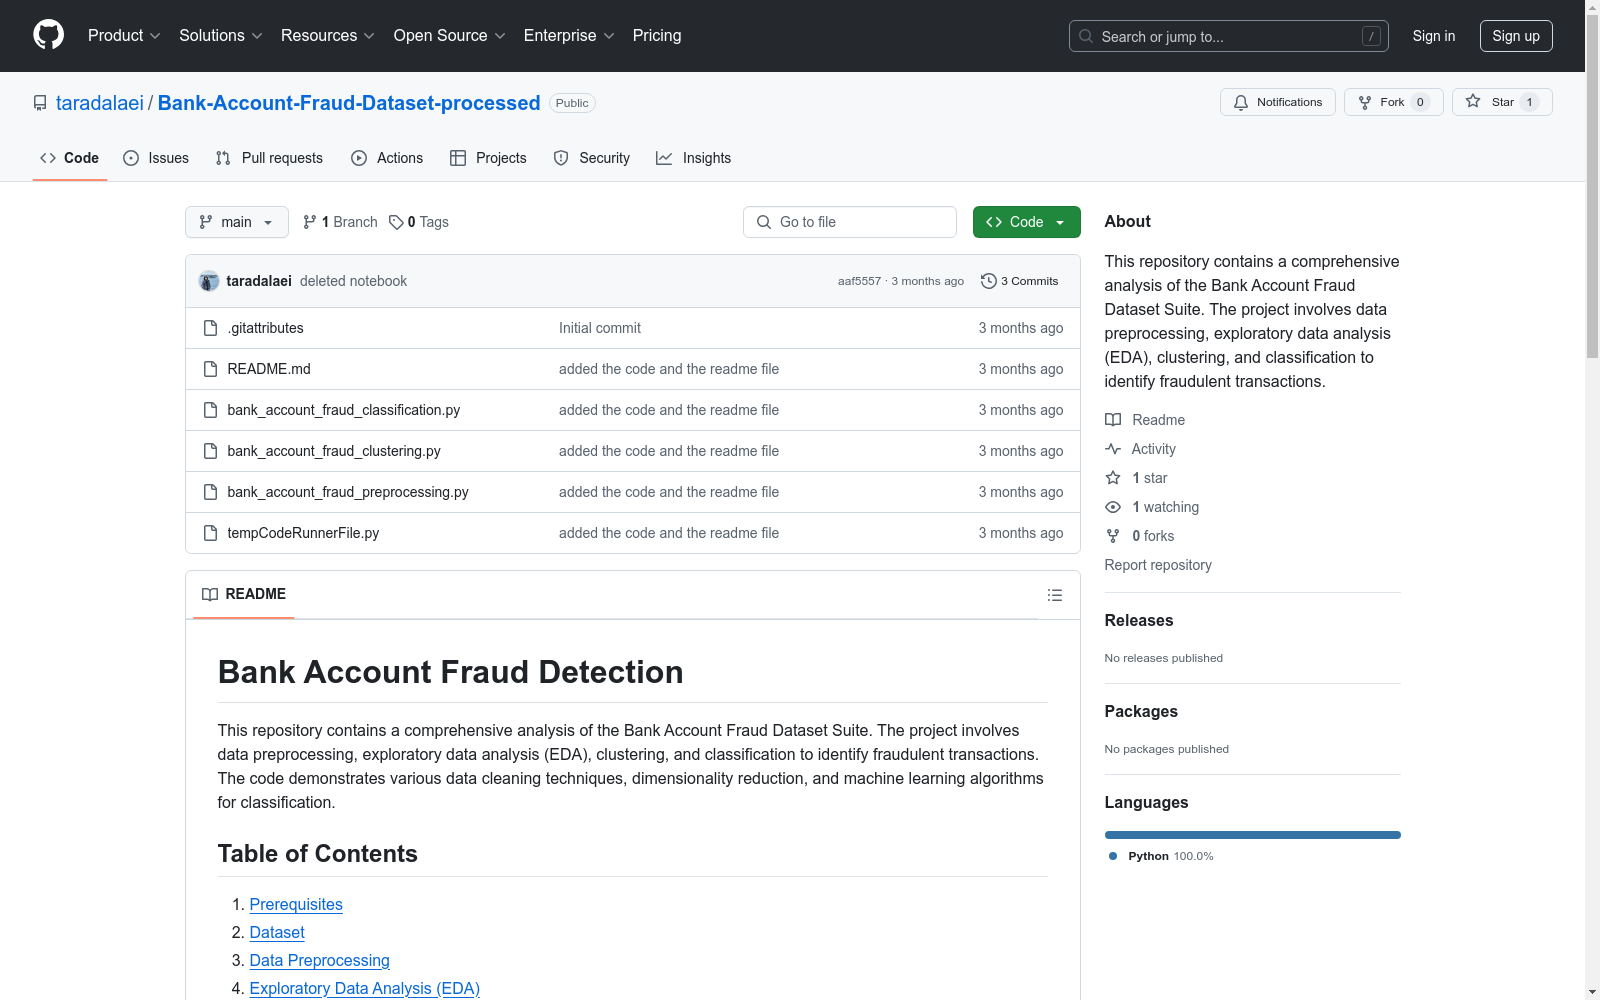Open the main branch selector dropdown
Screen dimensions: 1600x1000
tap(237, 222)
